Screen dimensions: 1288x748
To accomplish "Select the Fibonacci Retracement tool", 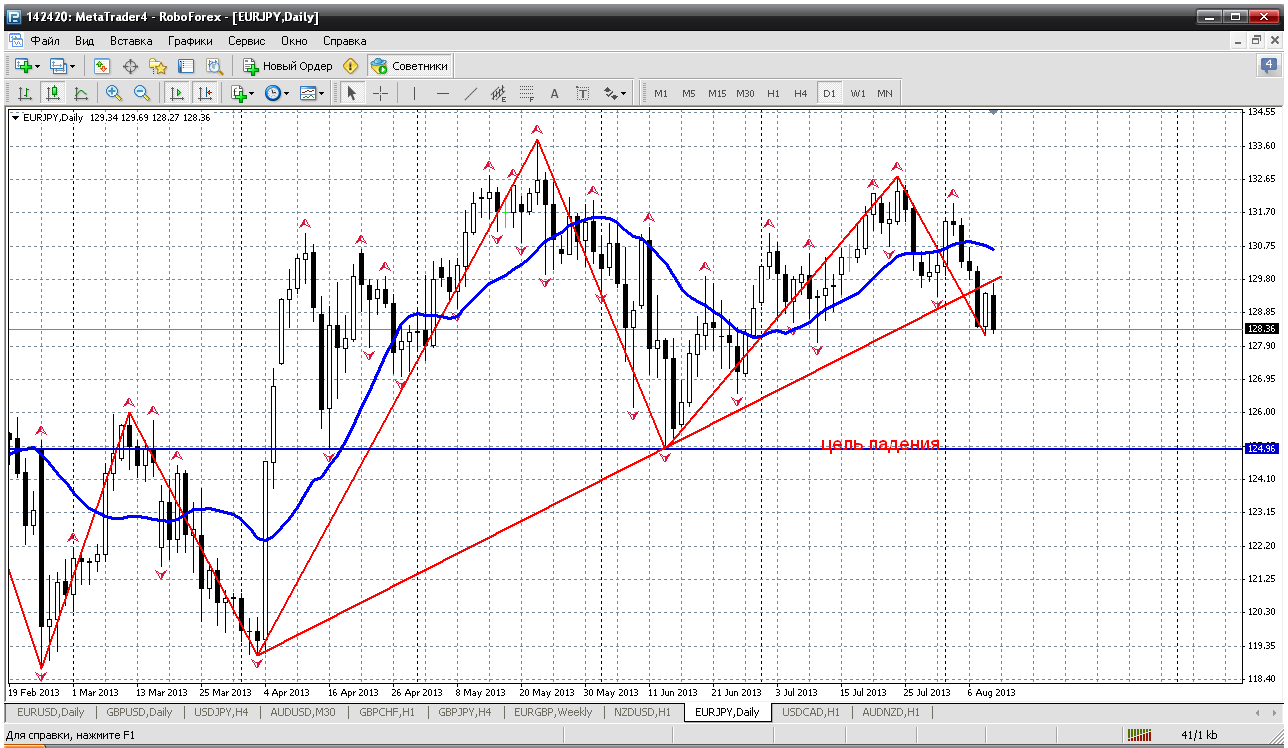I will [x=527, y=93].
